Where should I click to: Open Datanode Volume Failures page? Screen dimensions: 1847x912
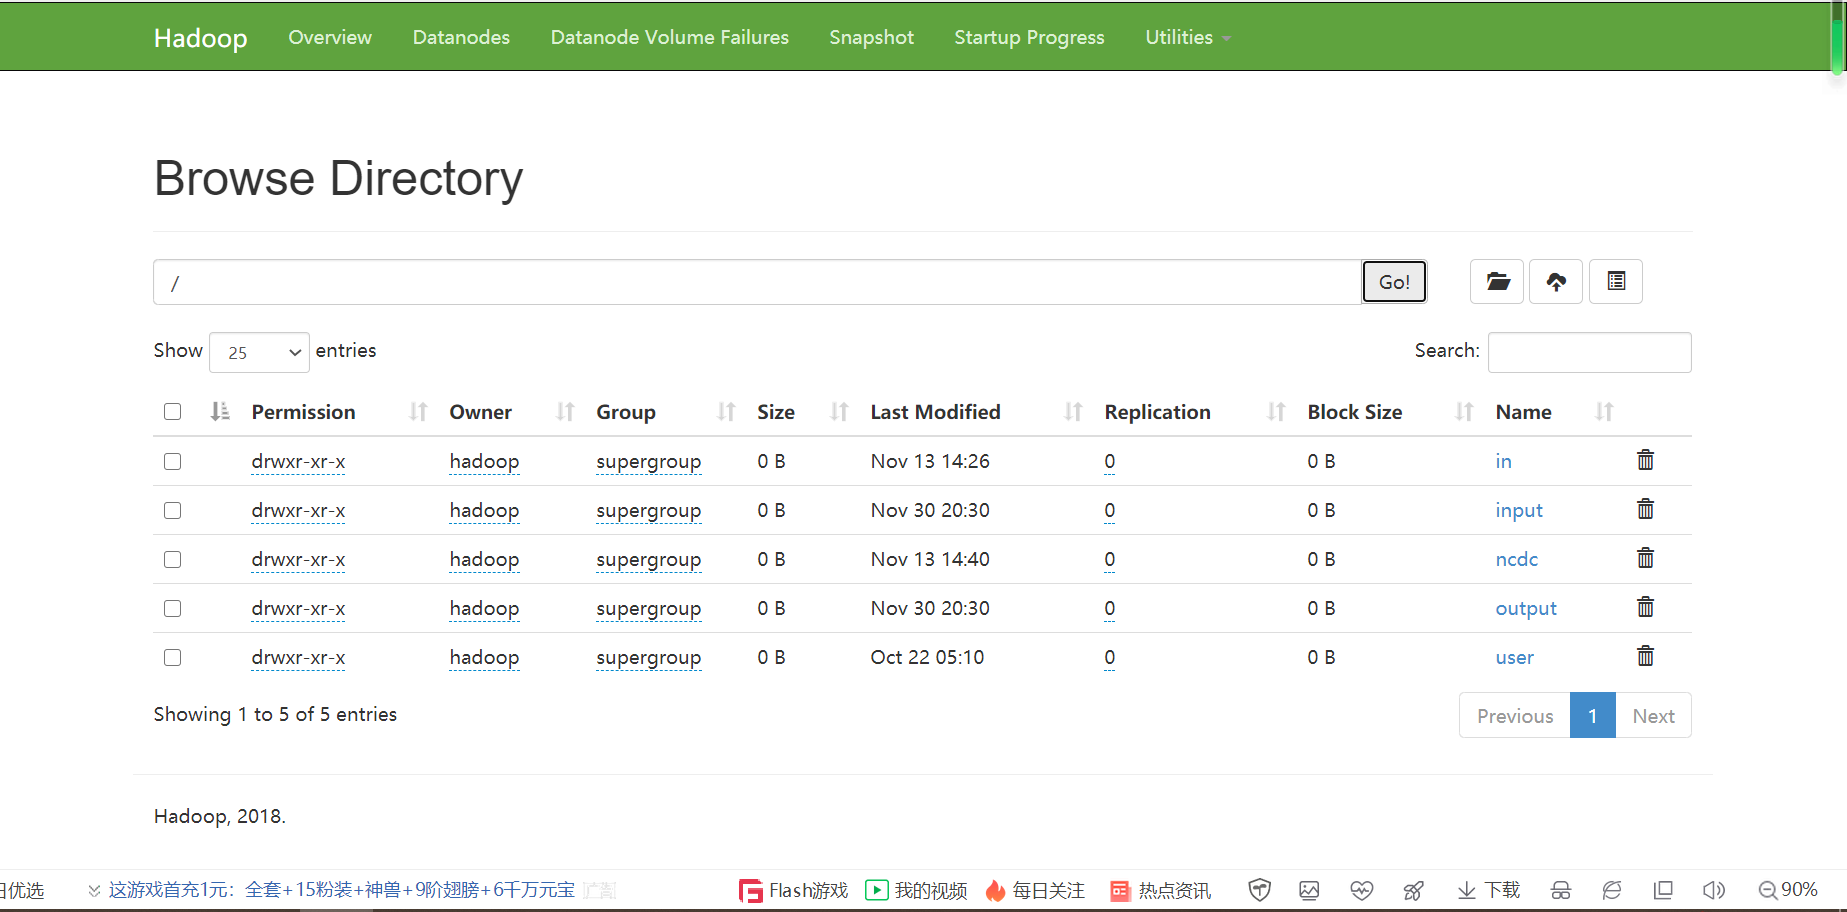pos(669,37)
